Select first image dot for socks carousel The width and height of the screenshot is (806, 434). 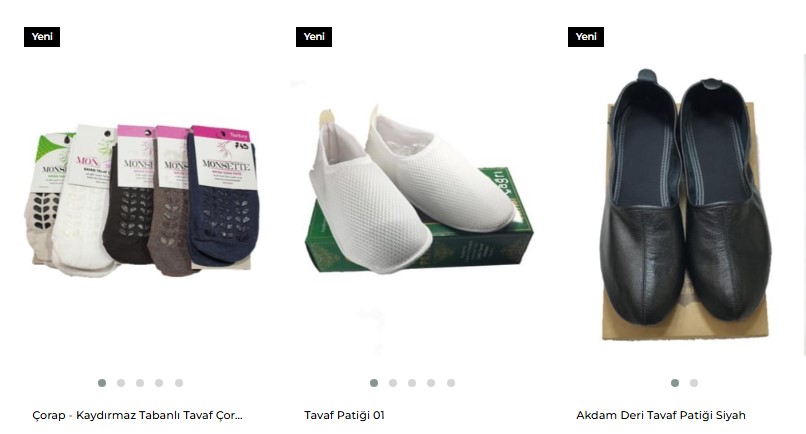(102, 383)
